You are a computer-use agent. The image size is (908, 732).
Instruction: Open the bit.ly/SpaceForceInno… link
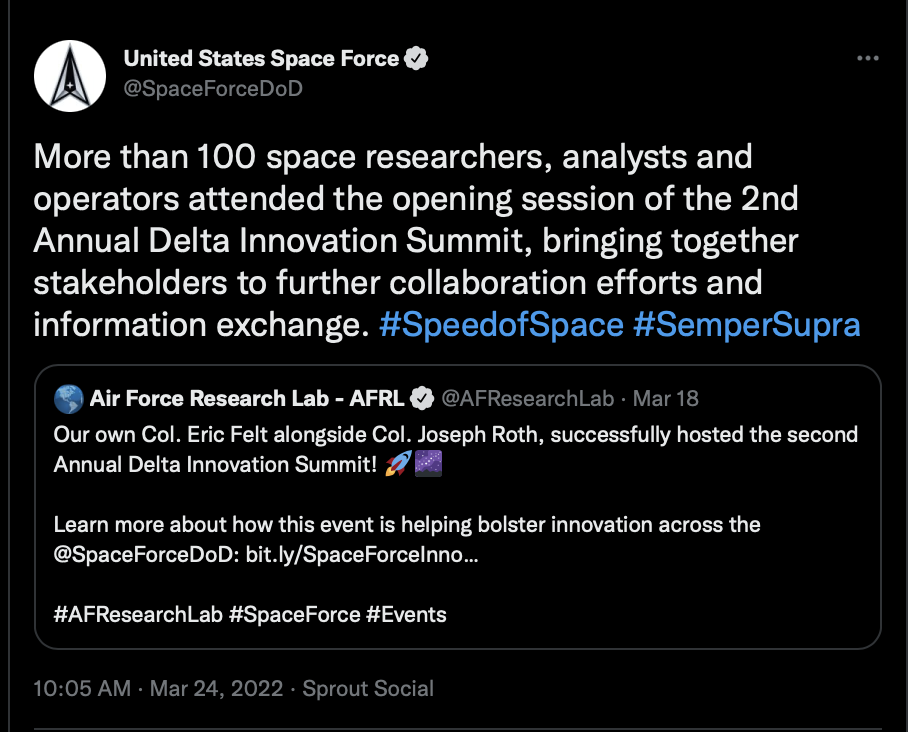[362, 555]
